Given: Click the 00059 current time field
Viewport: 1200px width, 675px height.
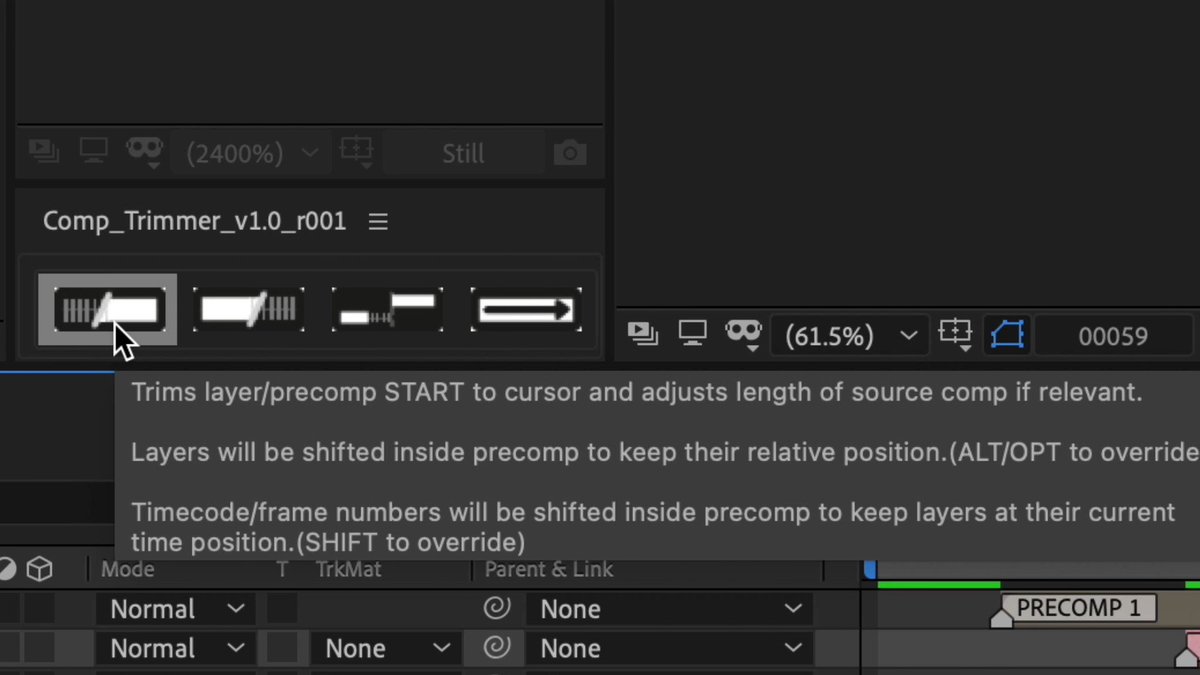Looking at the screenshot, I should [1113, 337].
